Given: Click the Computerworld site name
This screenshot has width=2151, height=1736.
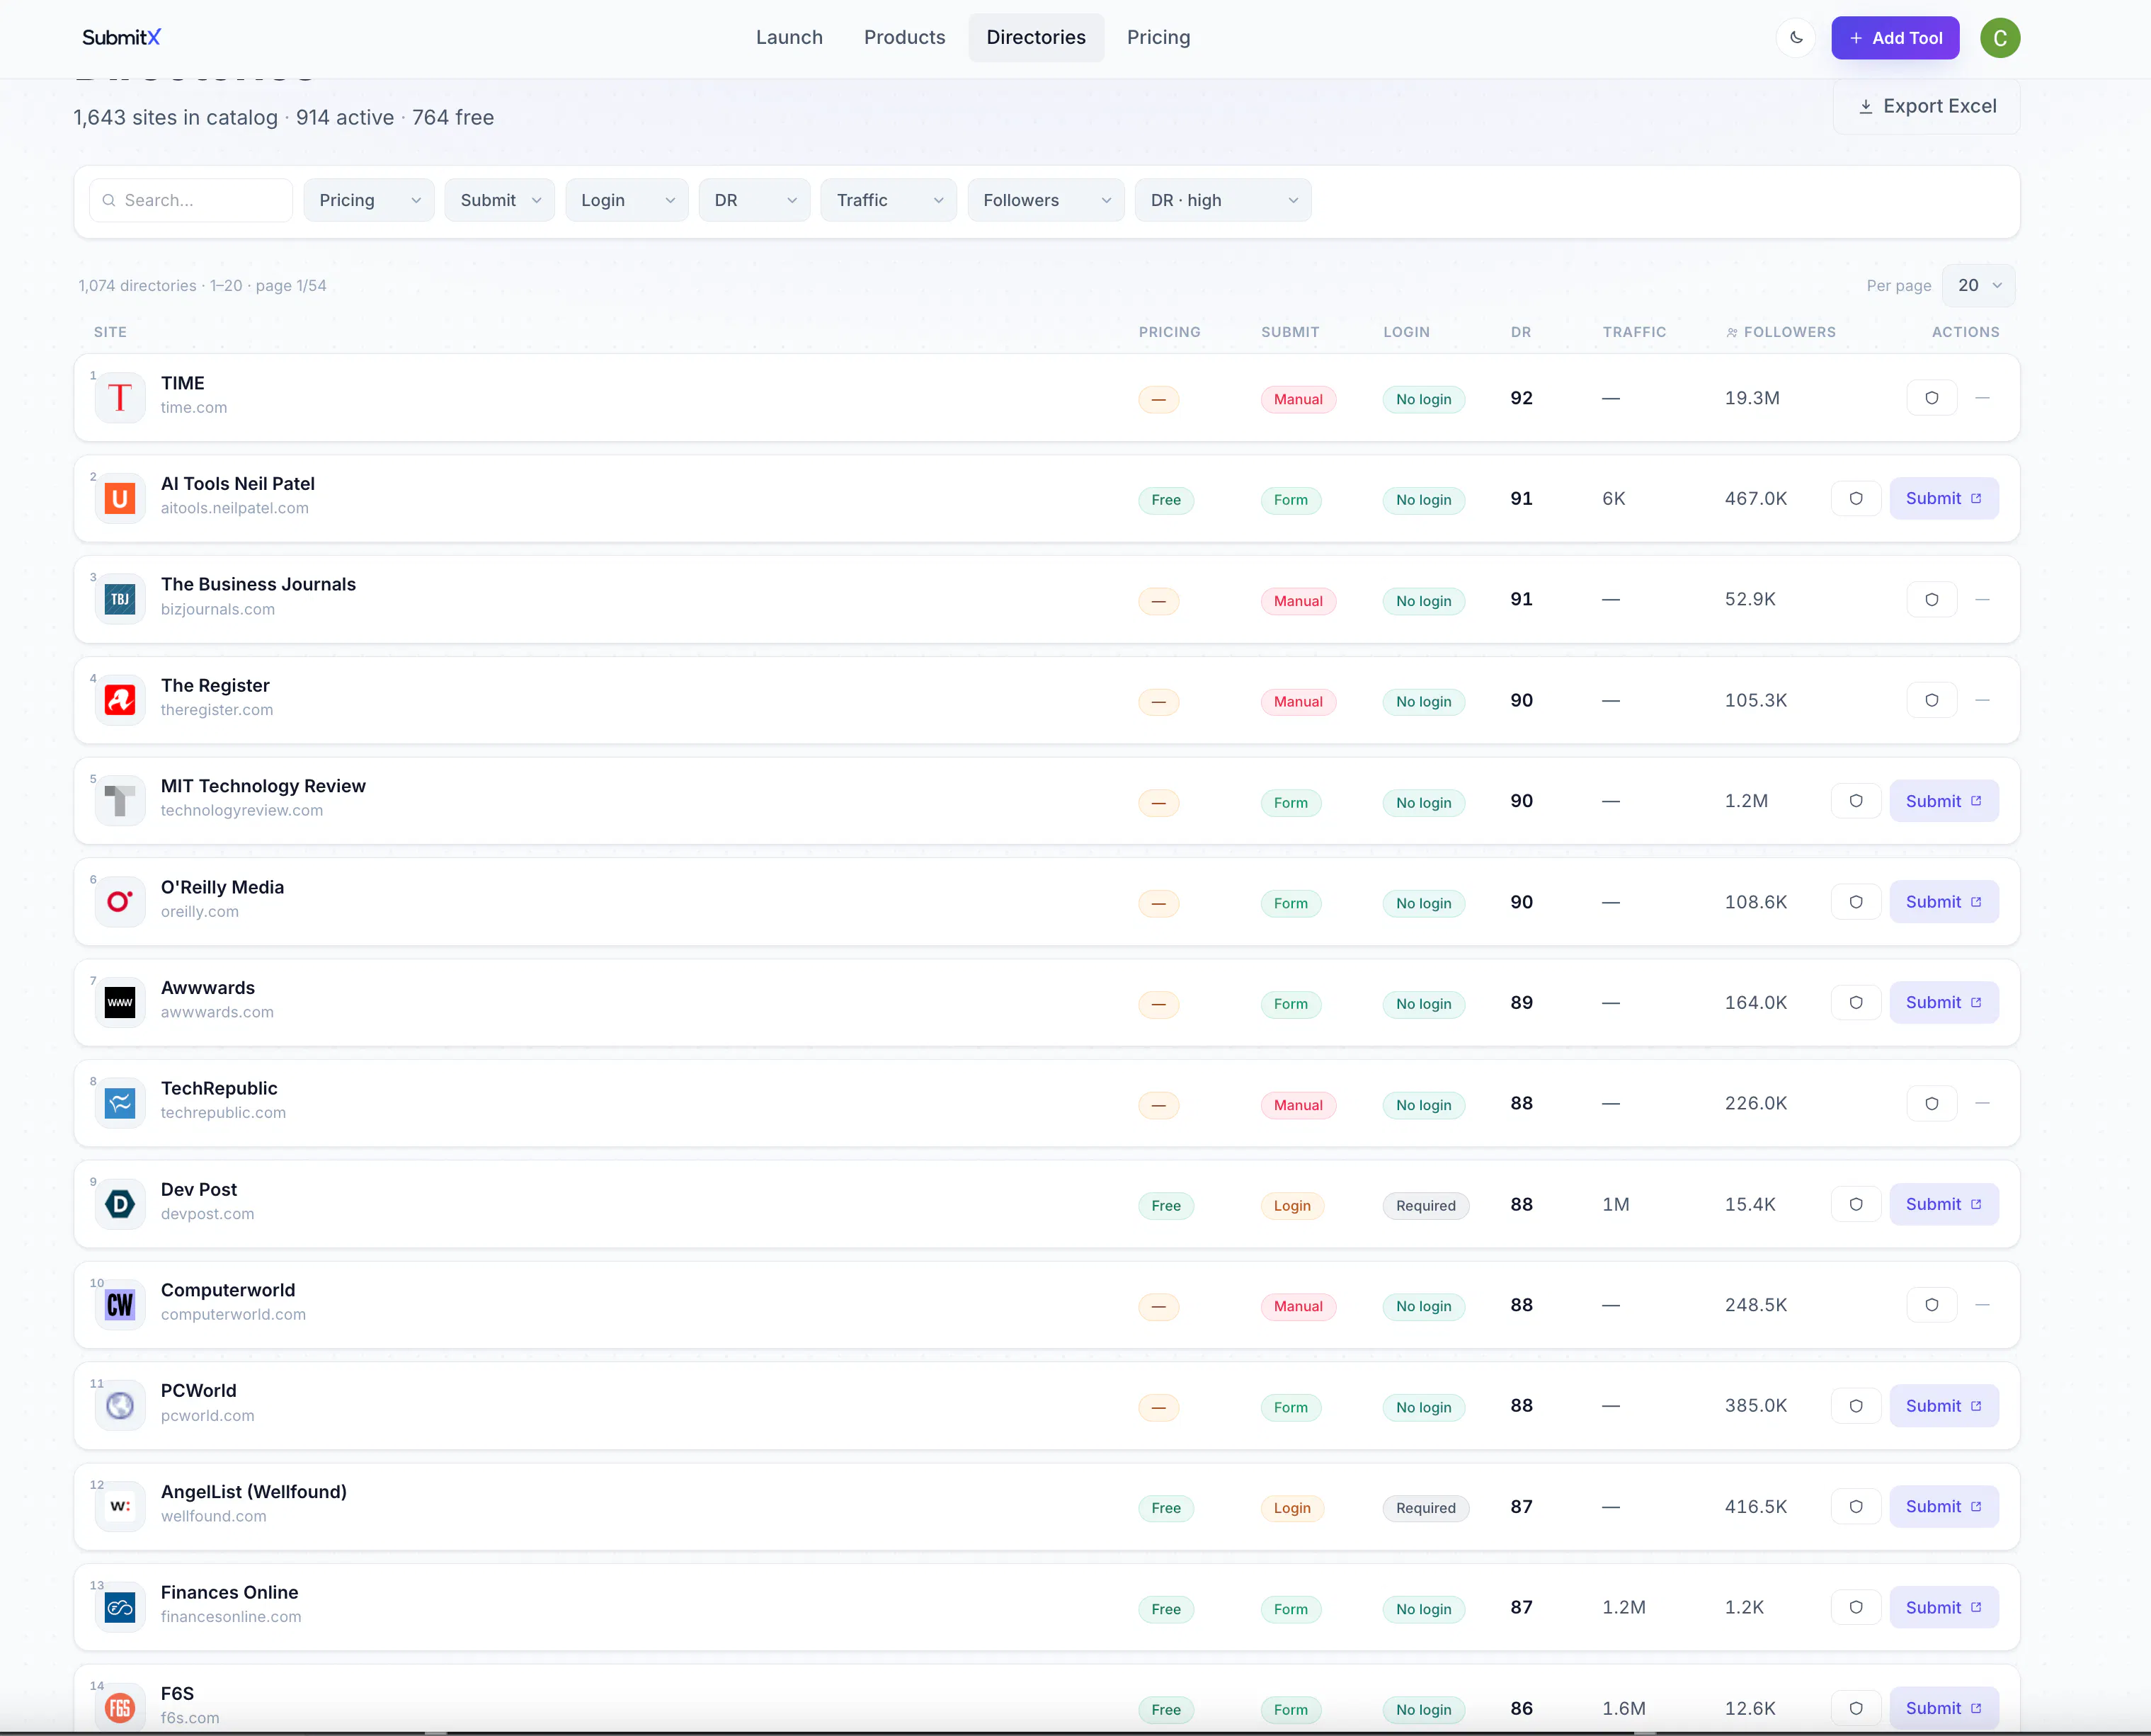Looking at the screenshot, I should tap(228, 1290).
